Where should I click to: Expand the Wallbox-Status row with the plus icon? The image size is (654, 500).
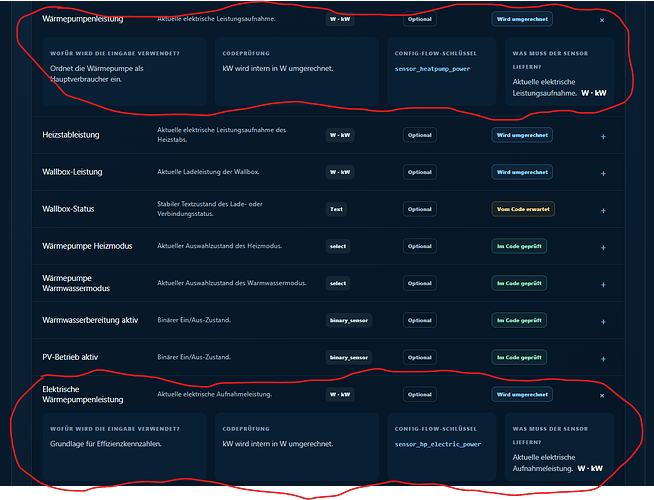click(603, 211)
